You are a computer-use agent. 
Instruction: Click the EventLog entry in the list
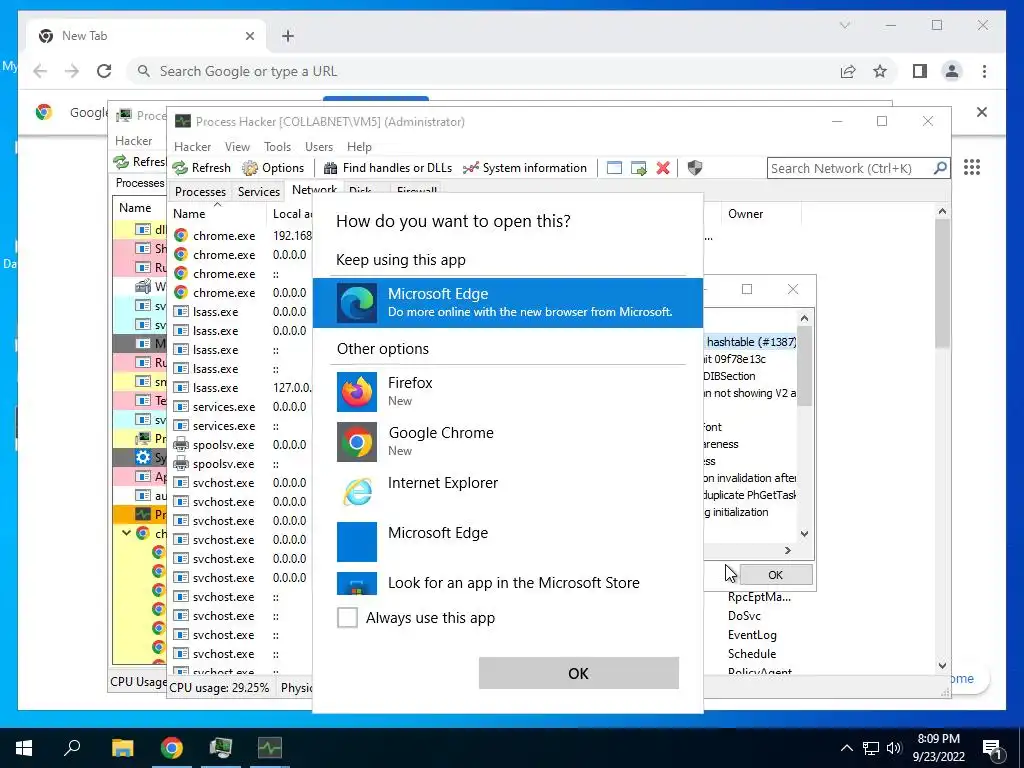752,635
